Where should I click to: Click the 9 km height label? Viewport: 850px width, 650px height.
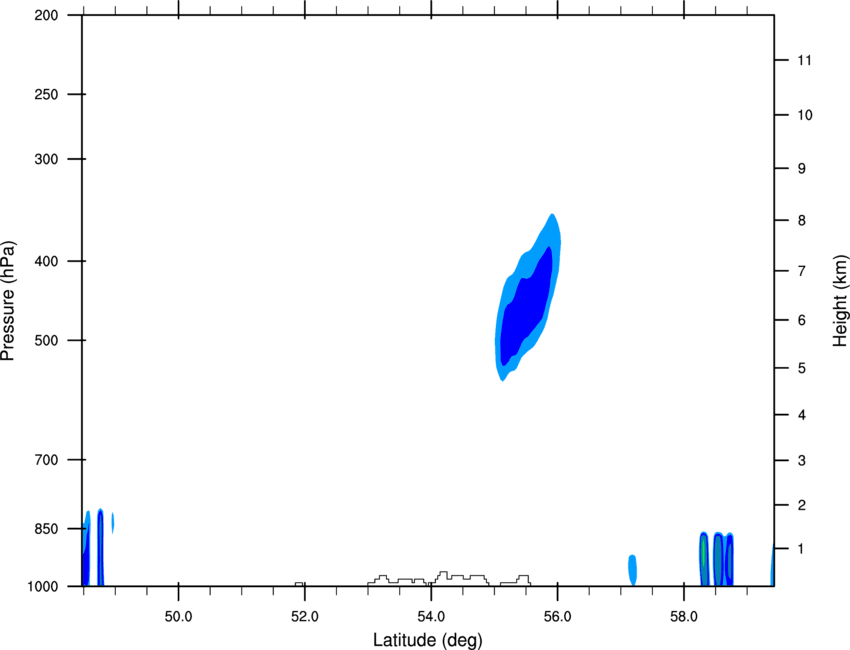[802, 169]
